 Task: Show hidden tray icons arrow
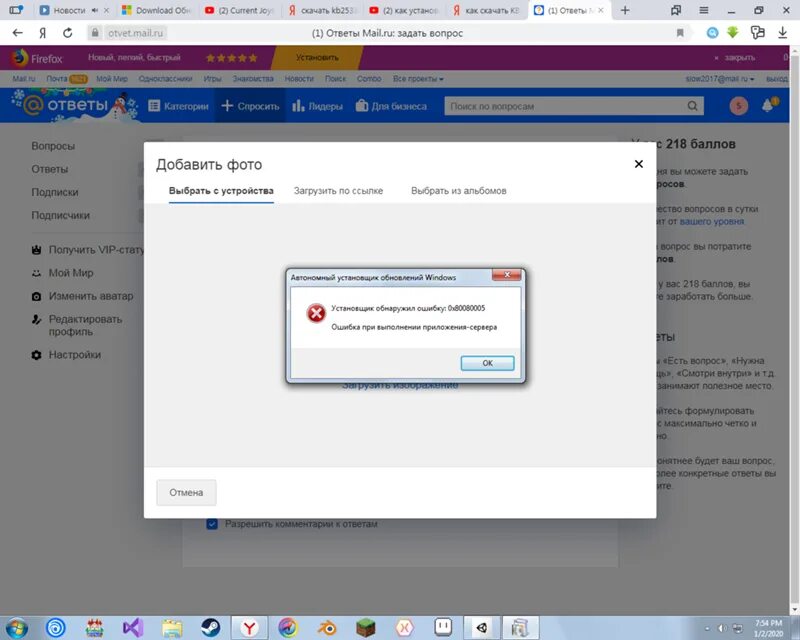click(707, 629)
